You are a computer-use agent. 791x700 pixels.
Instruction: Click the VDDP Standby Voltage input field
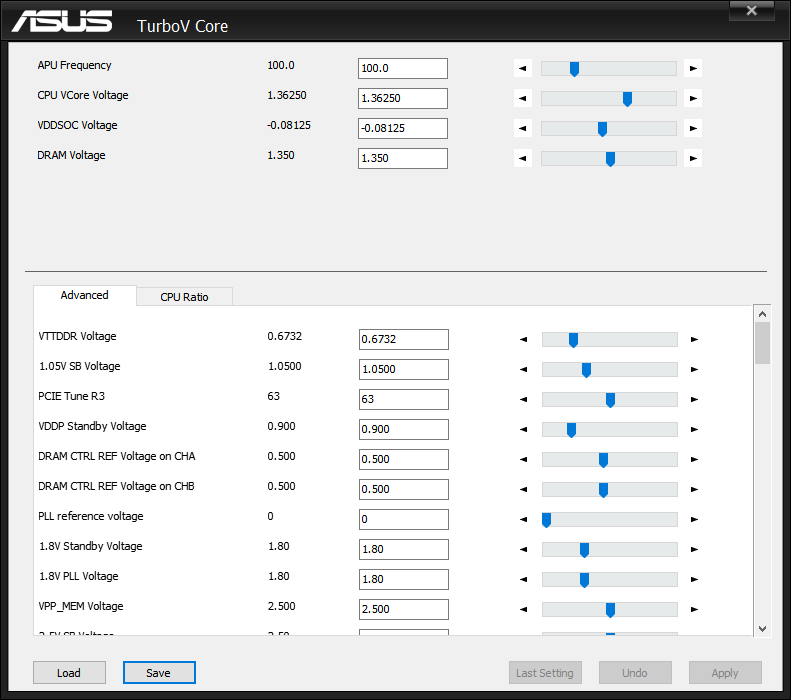click(x=404, y=429)
